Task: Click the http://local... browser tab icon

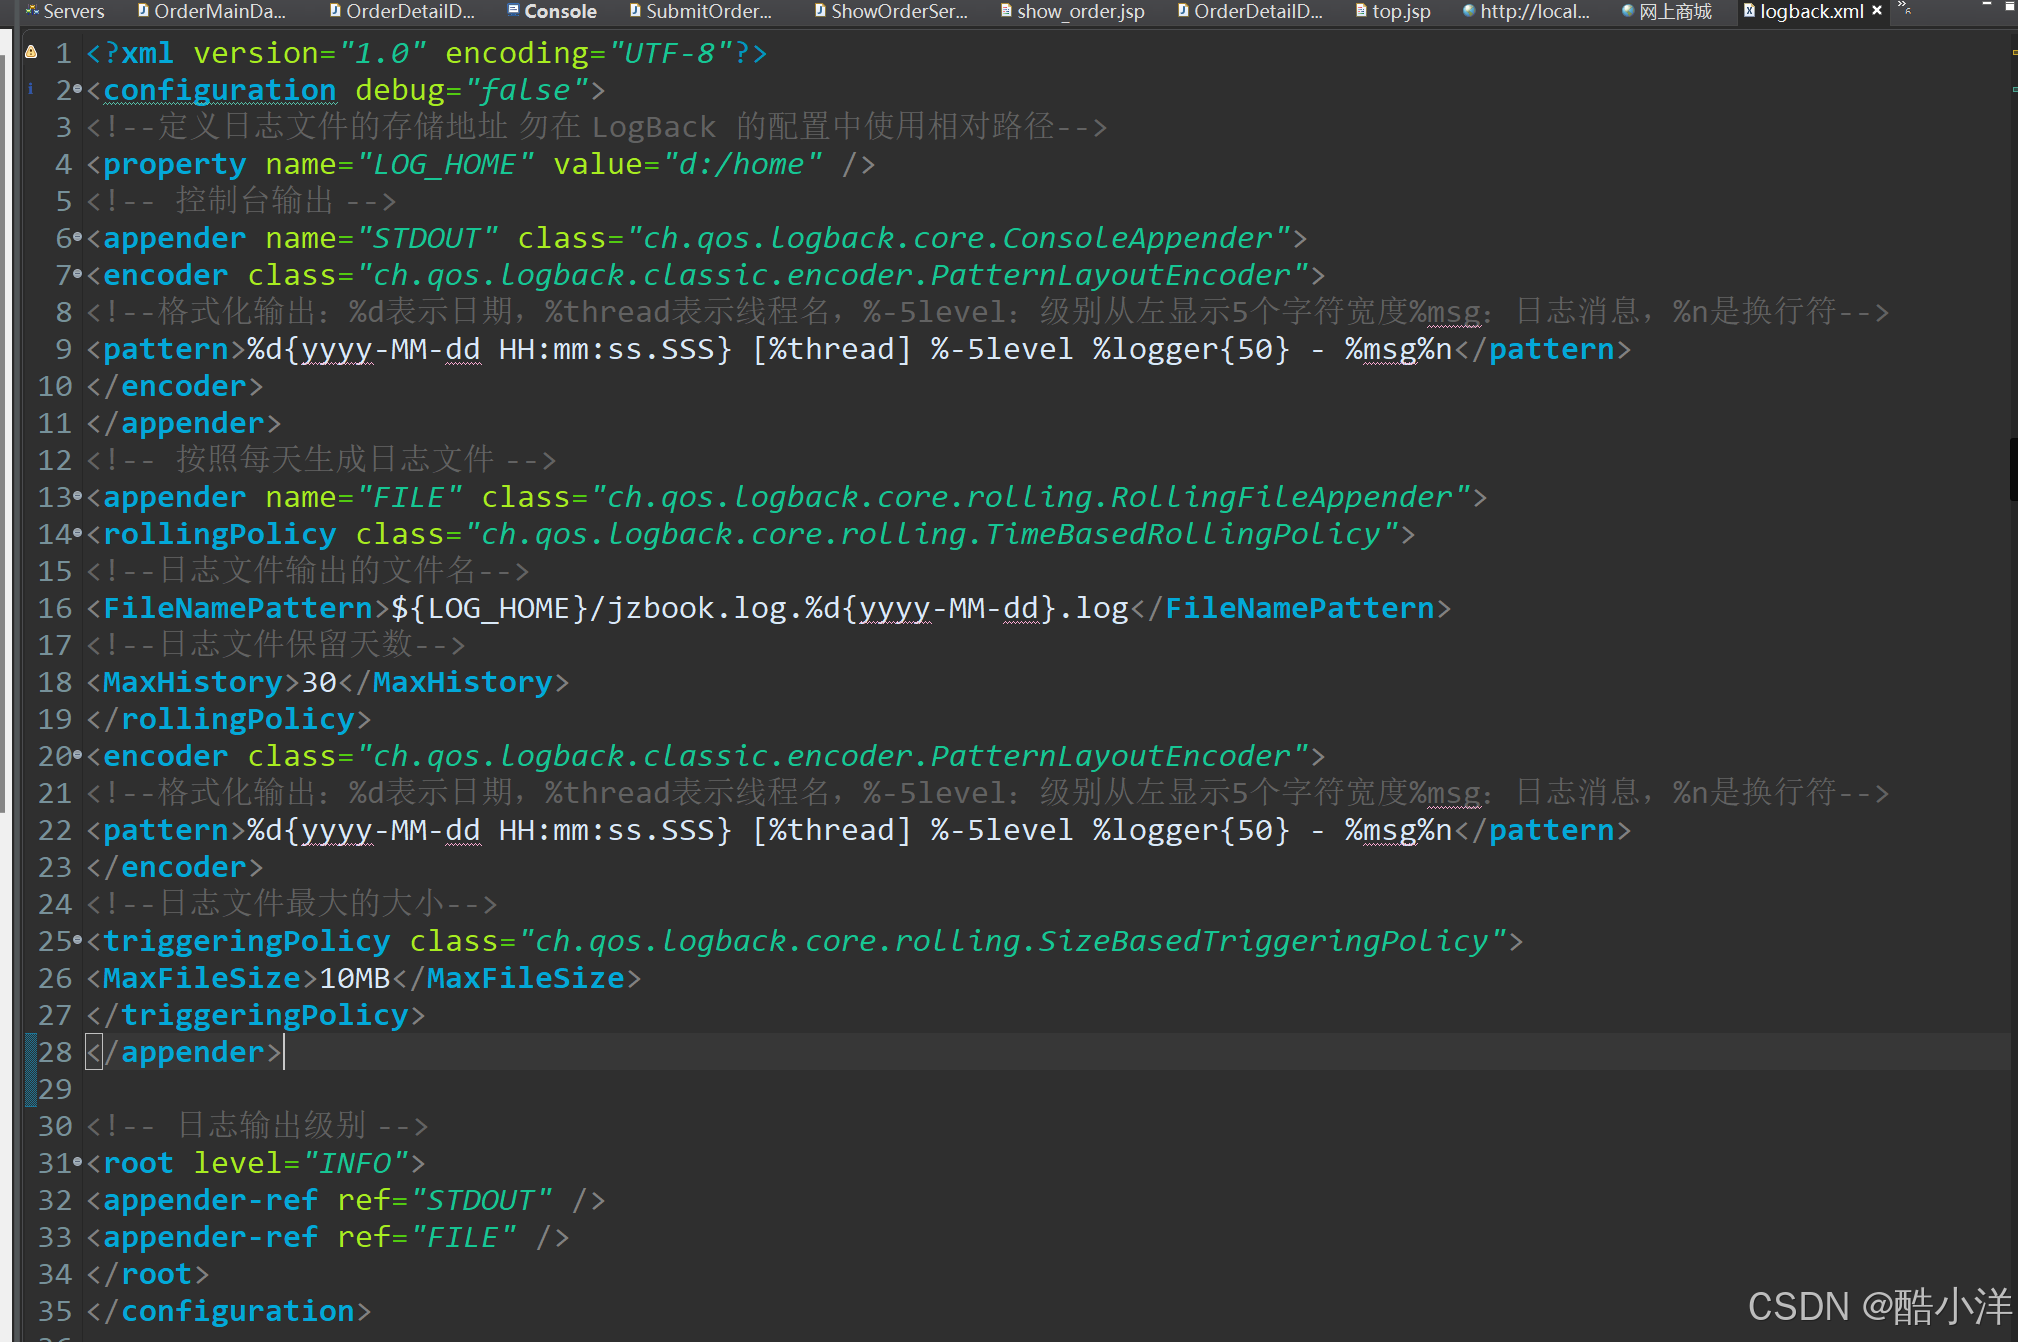Action: (x=1468, y=11)
